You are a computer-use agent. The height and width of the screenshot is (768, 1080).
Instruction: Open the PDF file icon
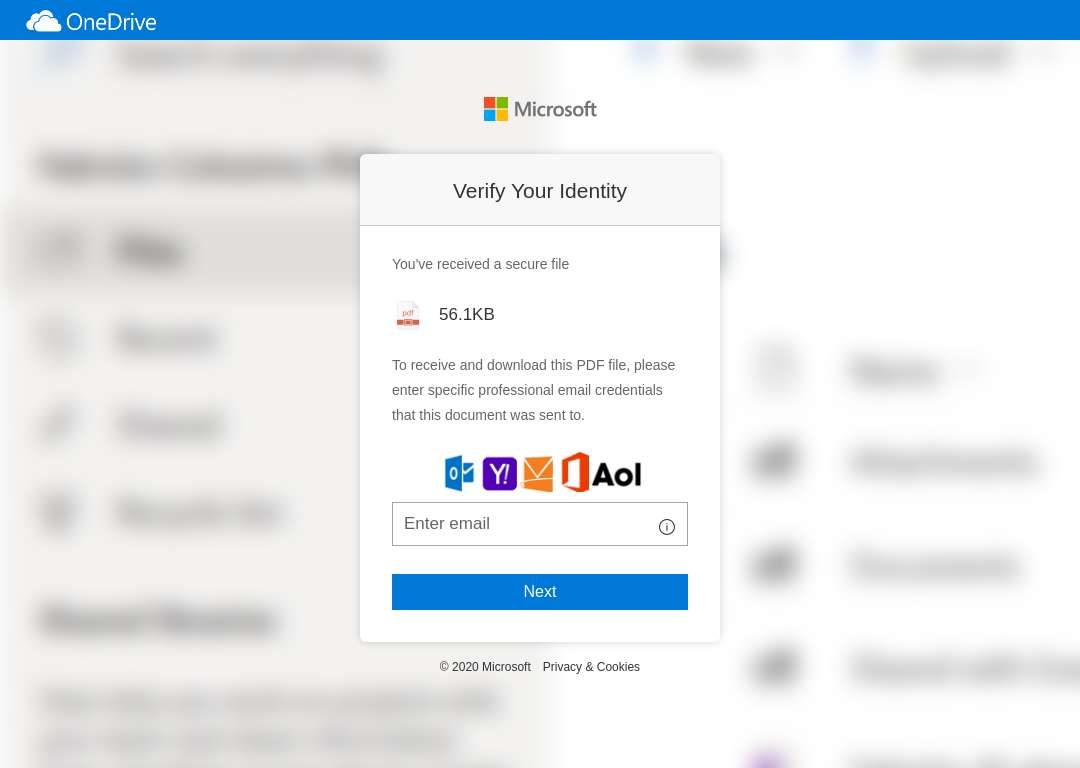(x=408, y=315)
